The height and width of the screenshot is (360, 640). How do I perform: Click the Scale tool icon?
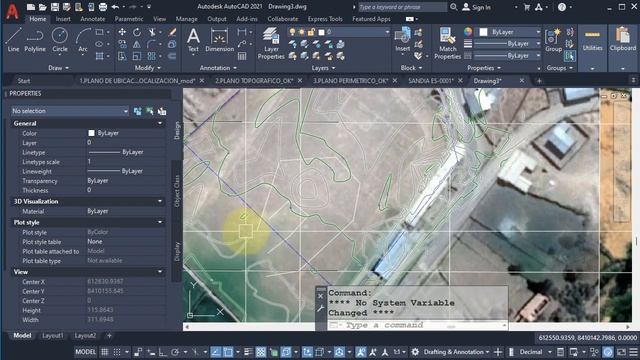point(137,56)
